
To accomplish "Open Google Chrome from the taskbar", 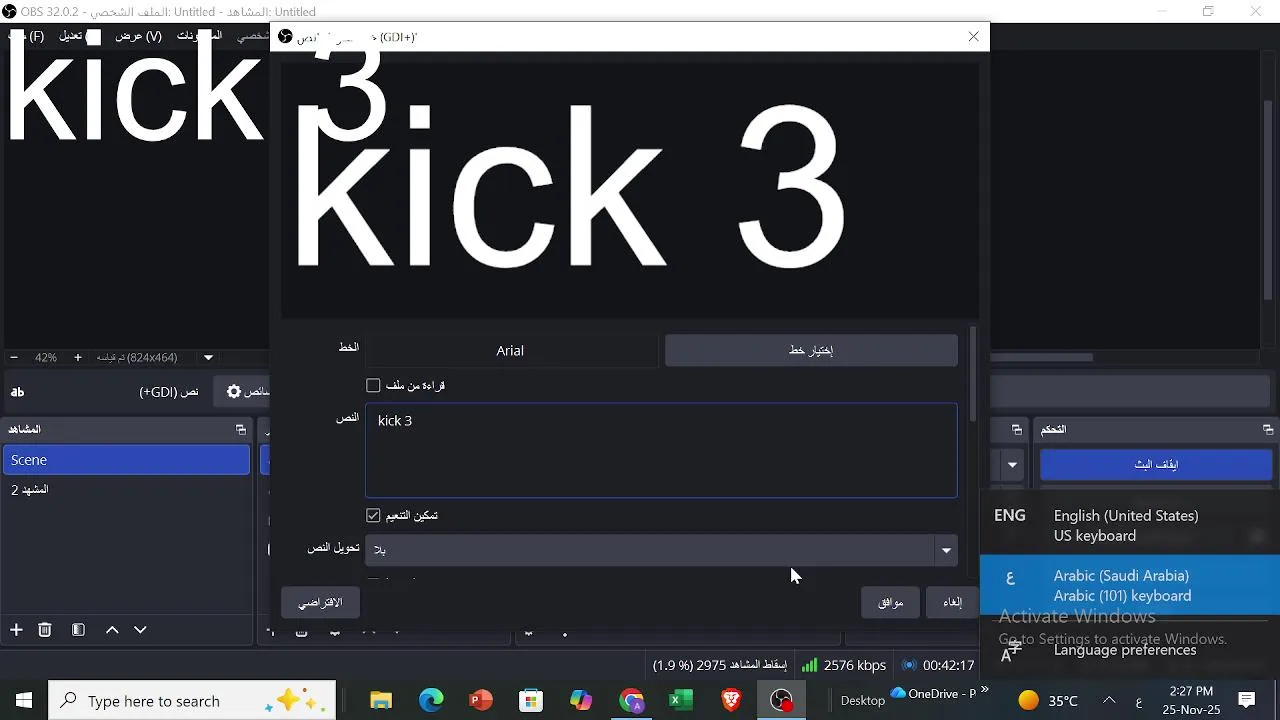I will pos(631,700).
